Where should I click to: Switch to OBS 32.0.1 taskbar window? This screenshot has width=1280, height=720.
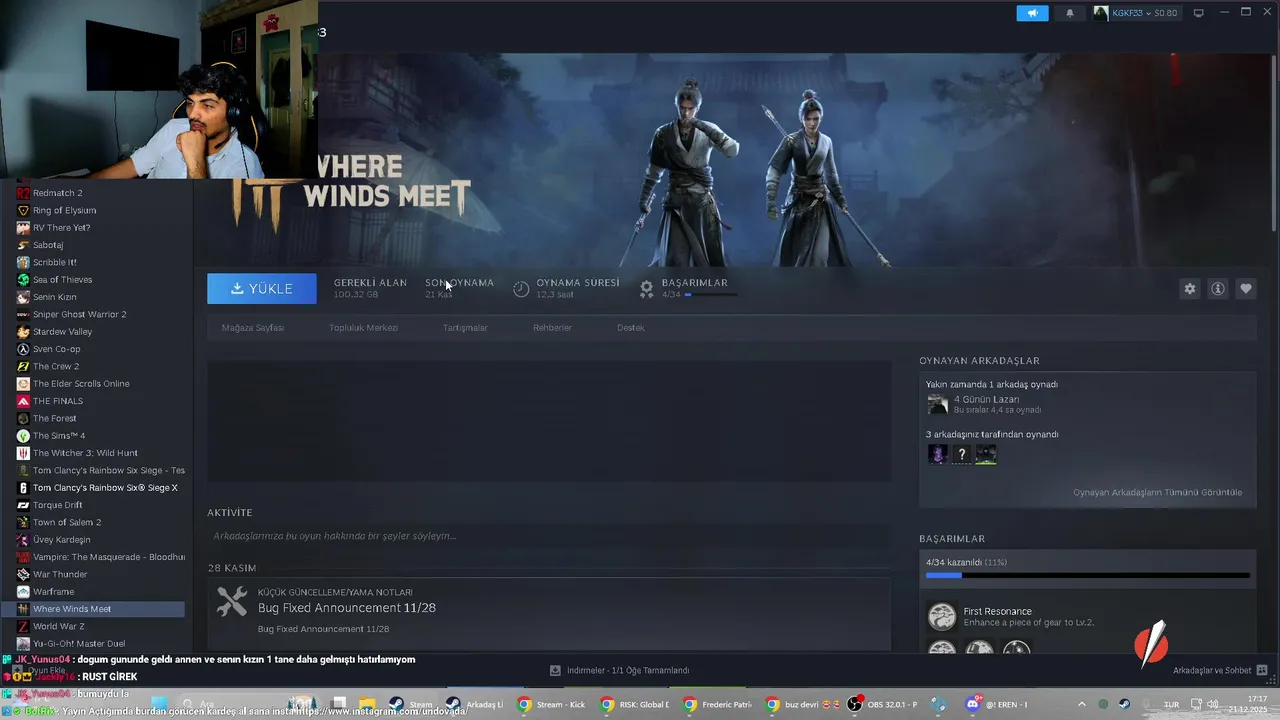(882, 704)
